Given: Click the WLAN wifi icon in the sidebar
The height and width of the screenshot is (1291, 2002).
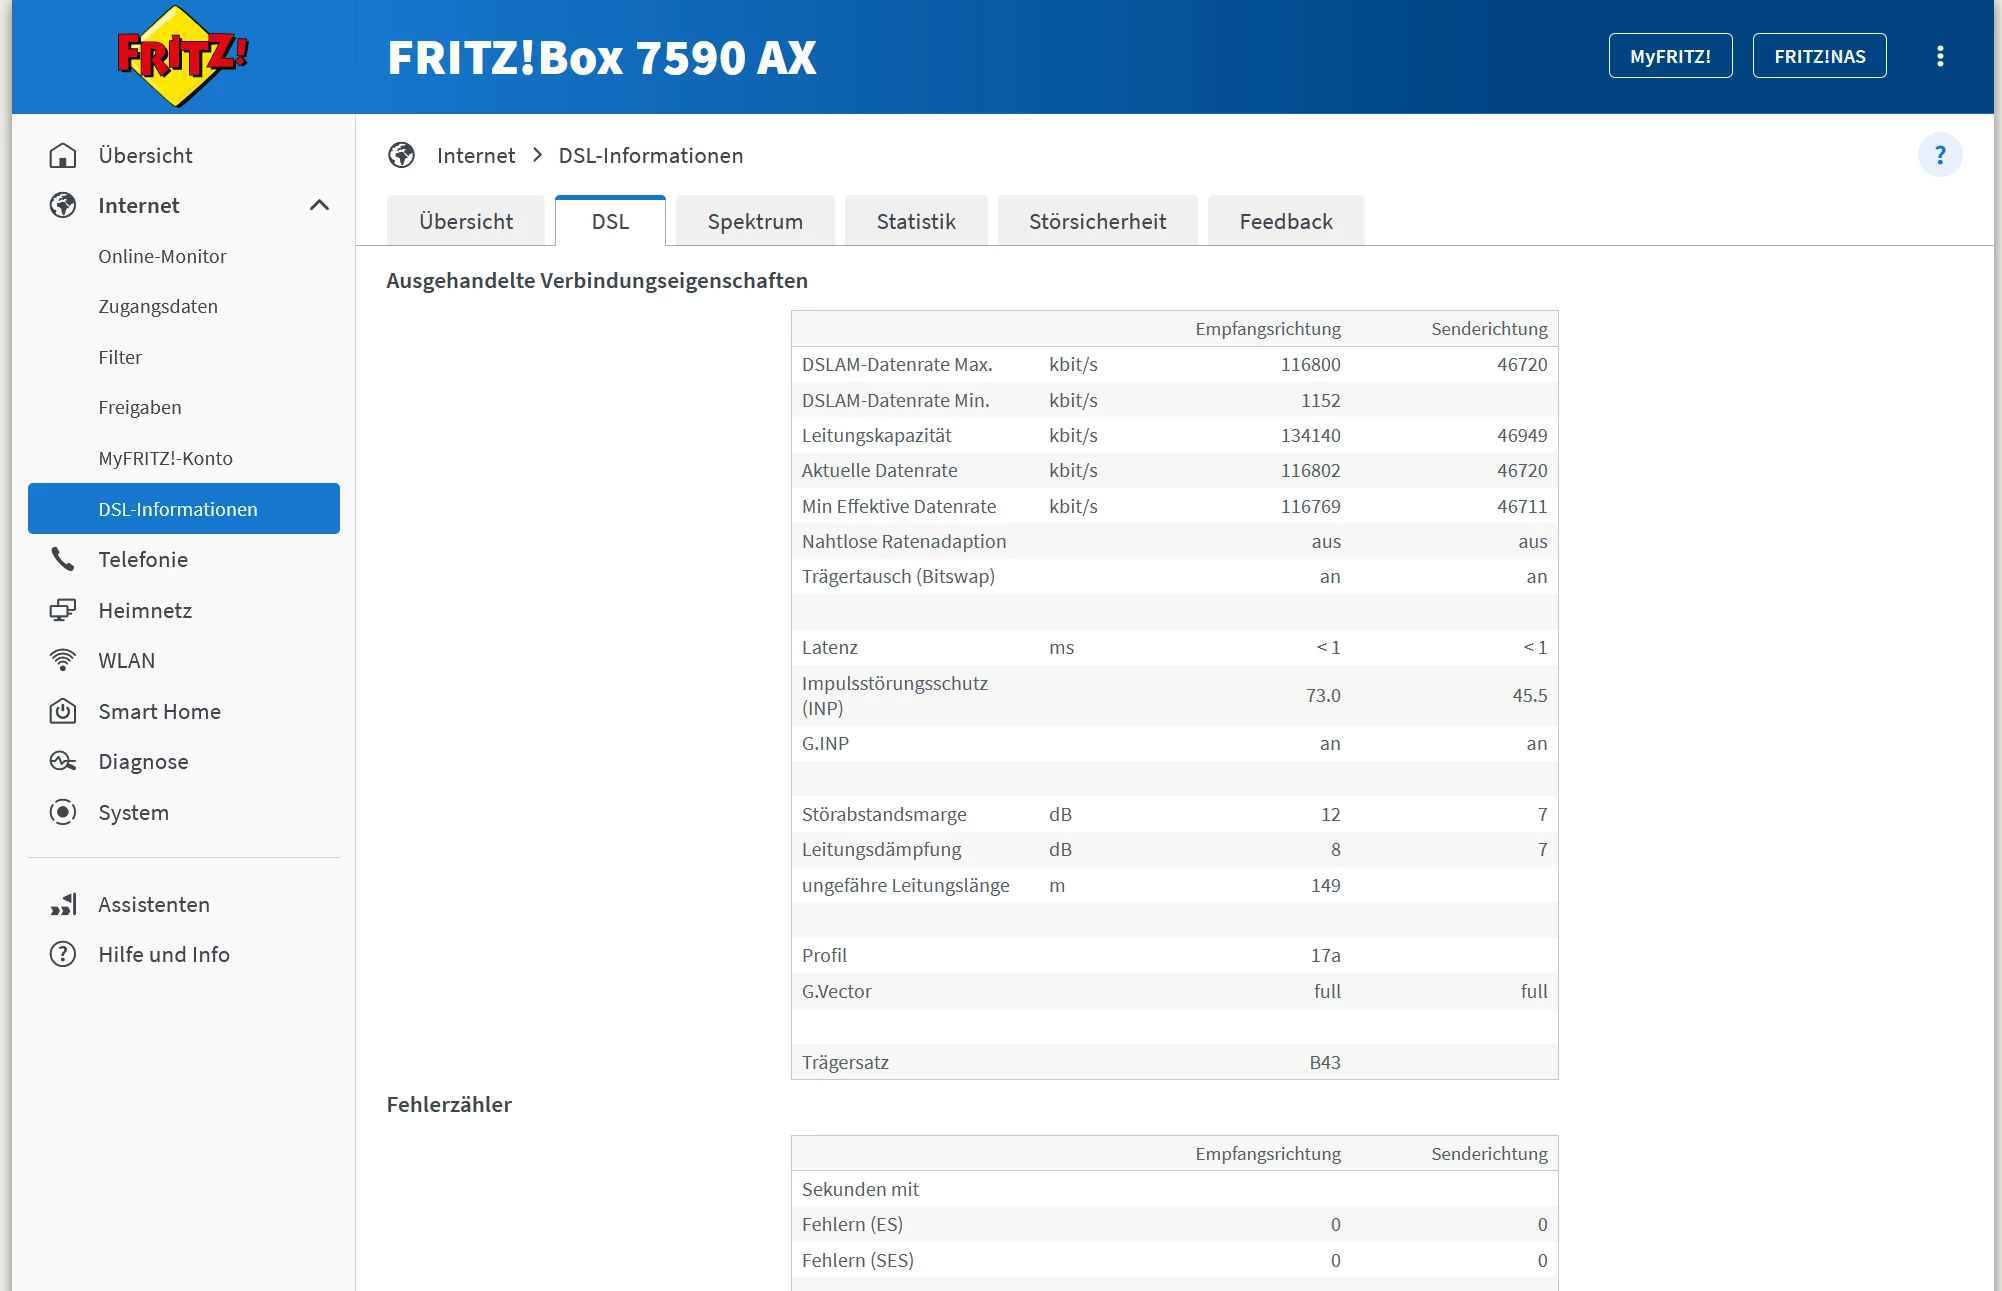Looking at the screenshot, I should point(62,661).
